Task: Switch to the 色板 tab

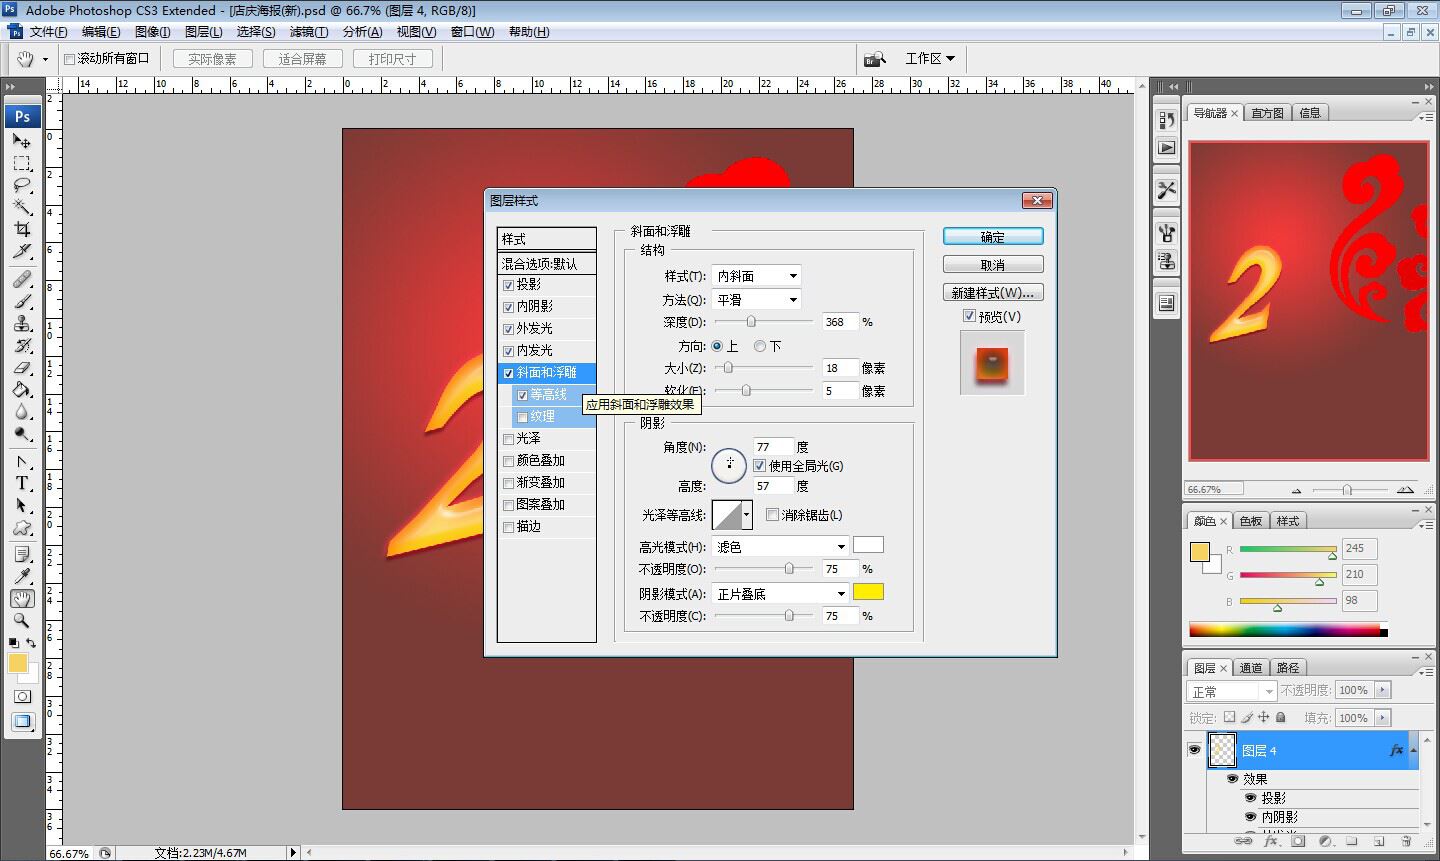Action: (x=1251, y=521)
